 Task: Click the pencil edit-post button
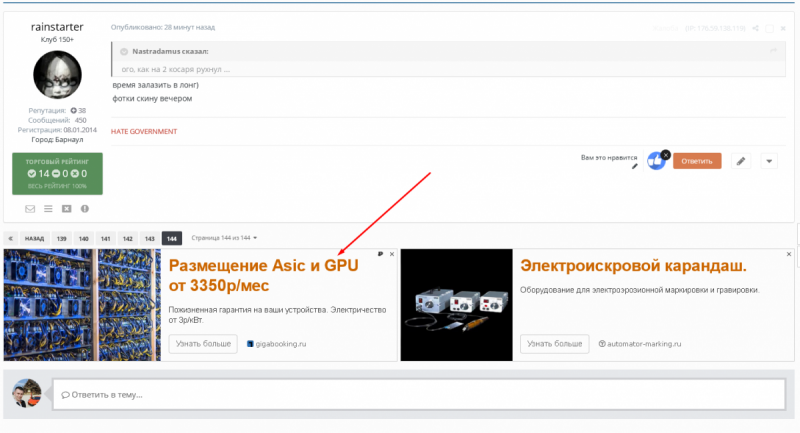(x=741, y=161)
